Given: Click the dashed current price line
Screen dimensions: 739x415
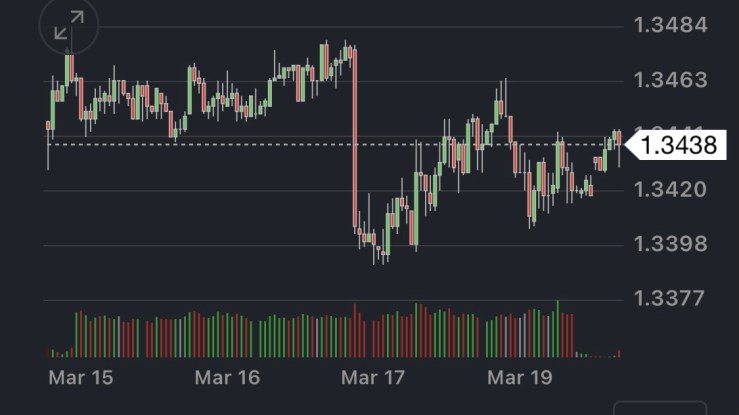Looking at the screenshot, I should 300,144.
